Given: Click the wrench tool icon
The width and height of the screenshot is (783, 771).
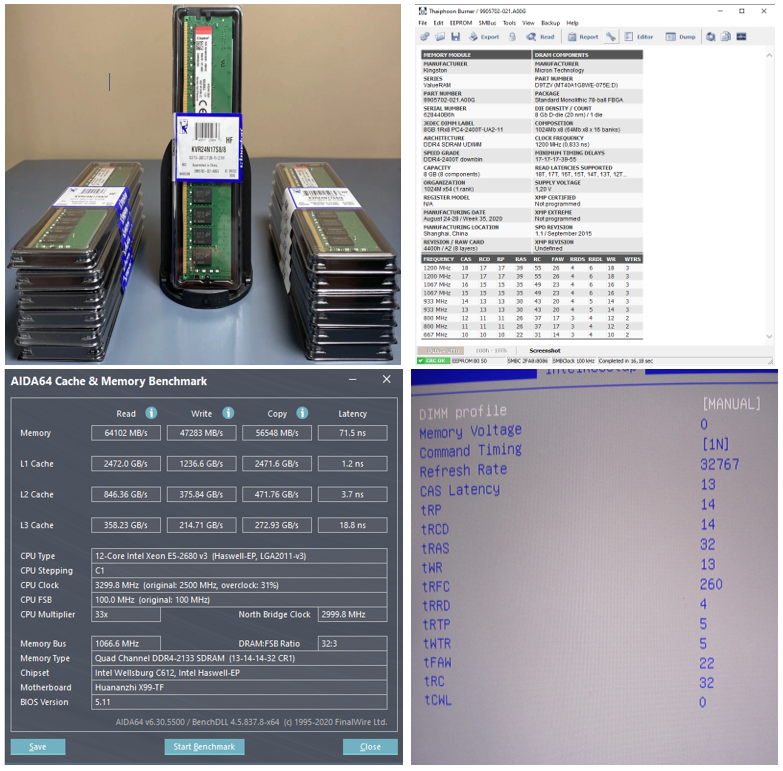Looking at the screenshot, I should click(611, 36).
